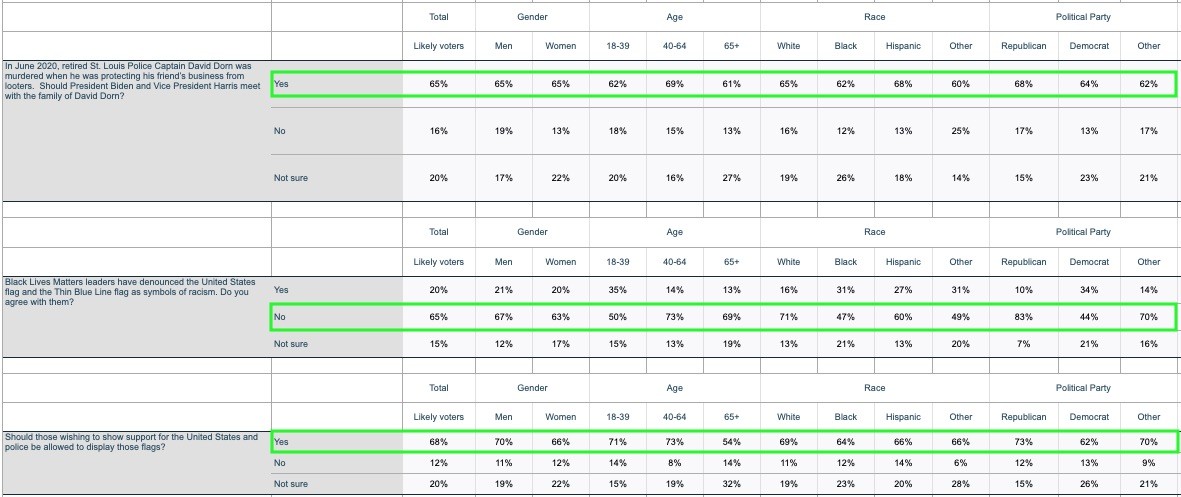
Task: Select the highlighted No label in second table
Action: tap(280, 317)
